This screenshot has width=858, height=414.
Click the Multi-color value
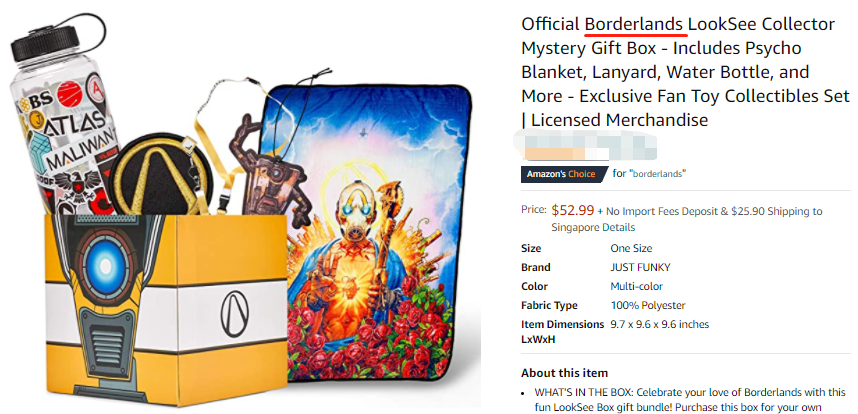coord(636,287)
